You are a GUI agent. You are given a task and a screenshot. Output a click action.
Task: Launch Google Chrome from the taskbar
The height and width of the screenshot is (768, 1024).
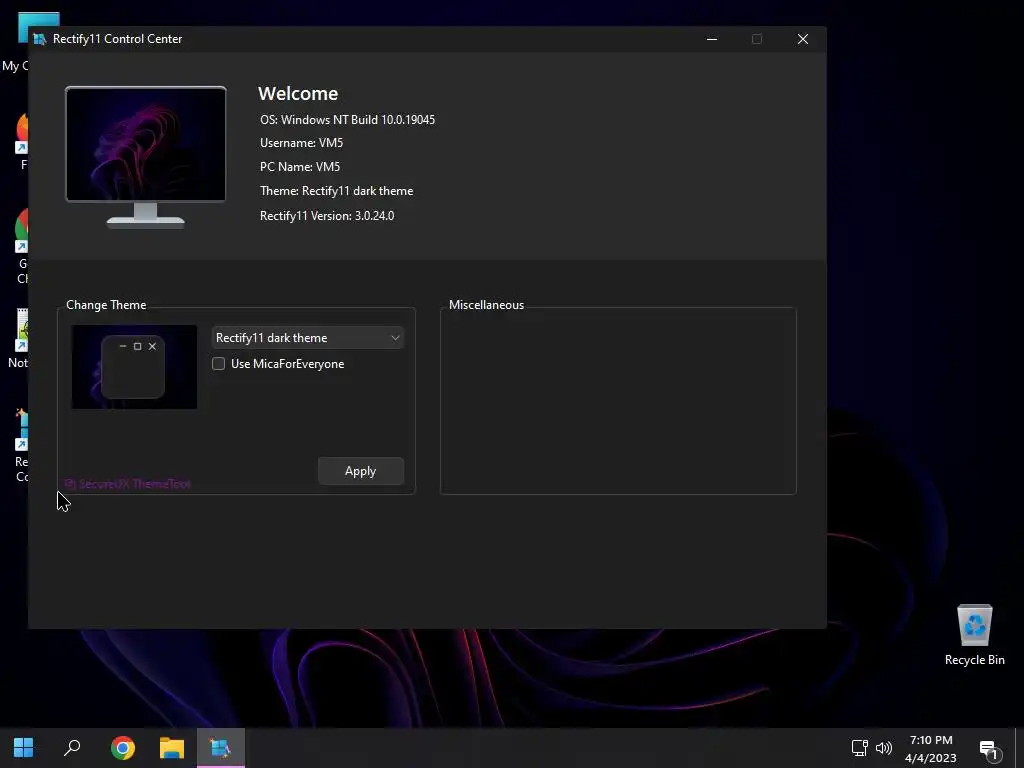(122, 748)
